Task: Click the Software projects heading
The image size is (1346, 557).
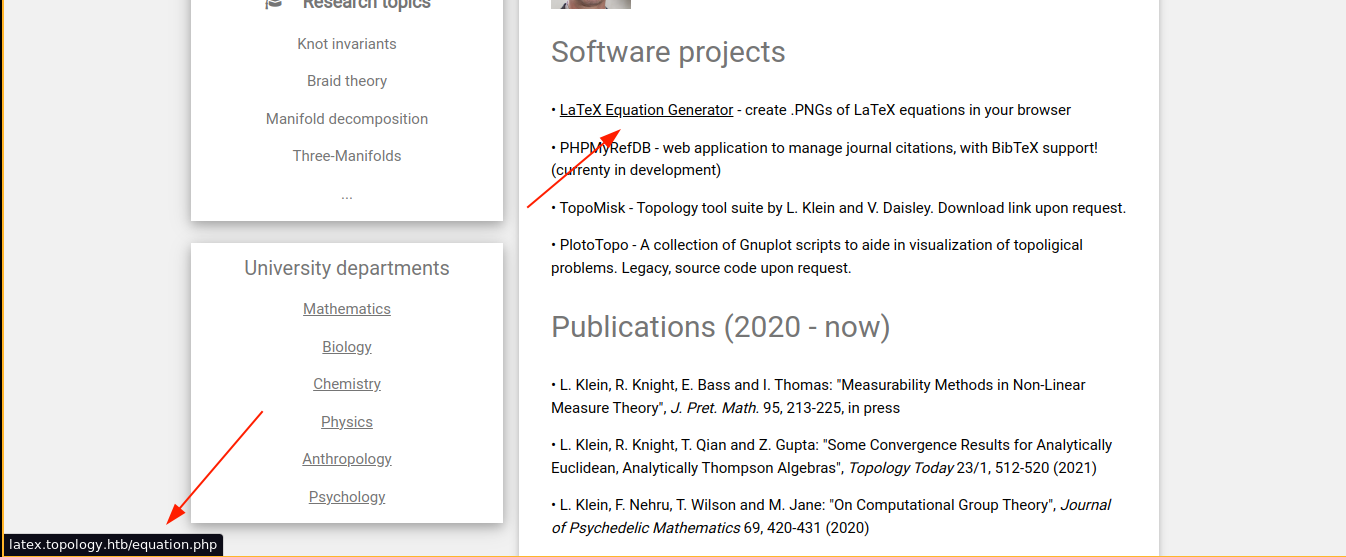Action: click(668, 52)
